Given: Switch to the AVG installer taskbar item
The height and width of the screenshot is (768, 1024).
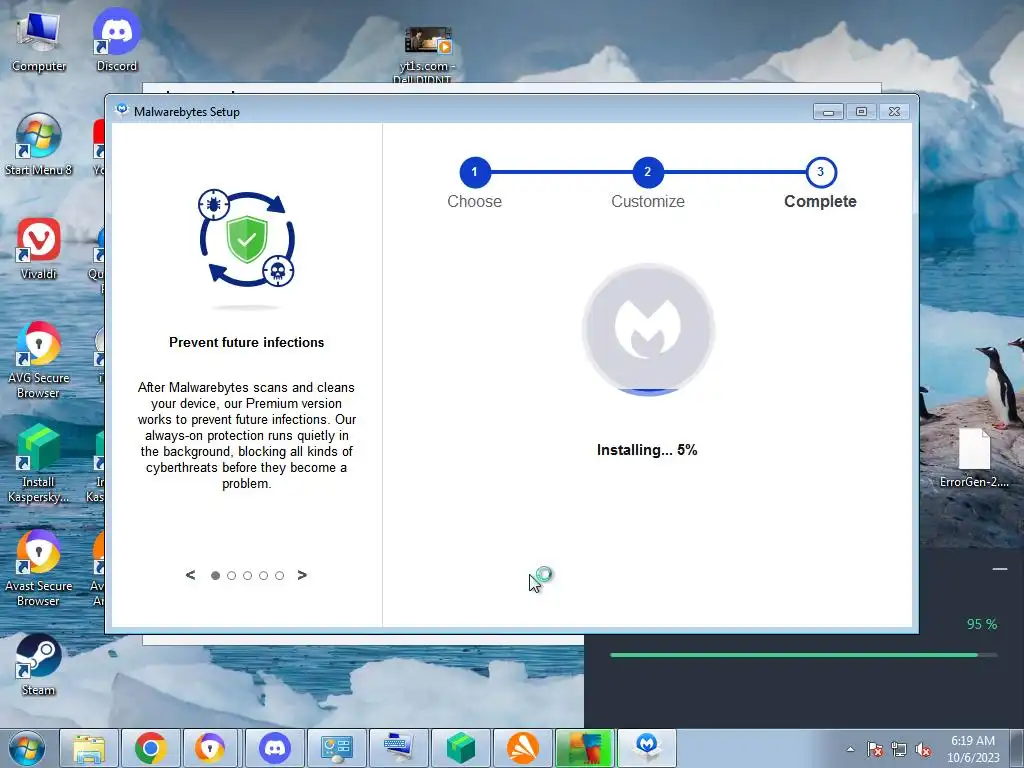Looking at the screenshot, I should (x=585, y=748).
